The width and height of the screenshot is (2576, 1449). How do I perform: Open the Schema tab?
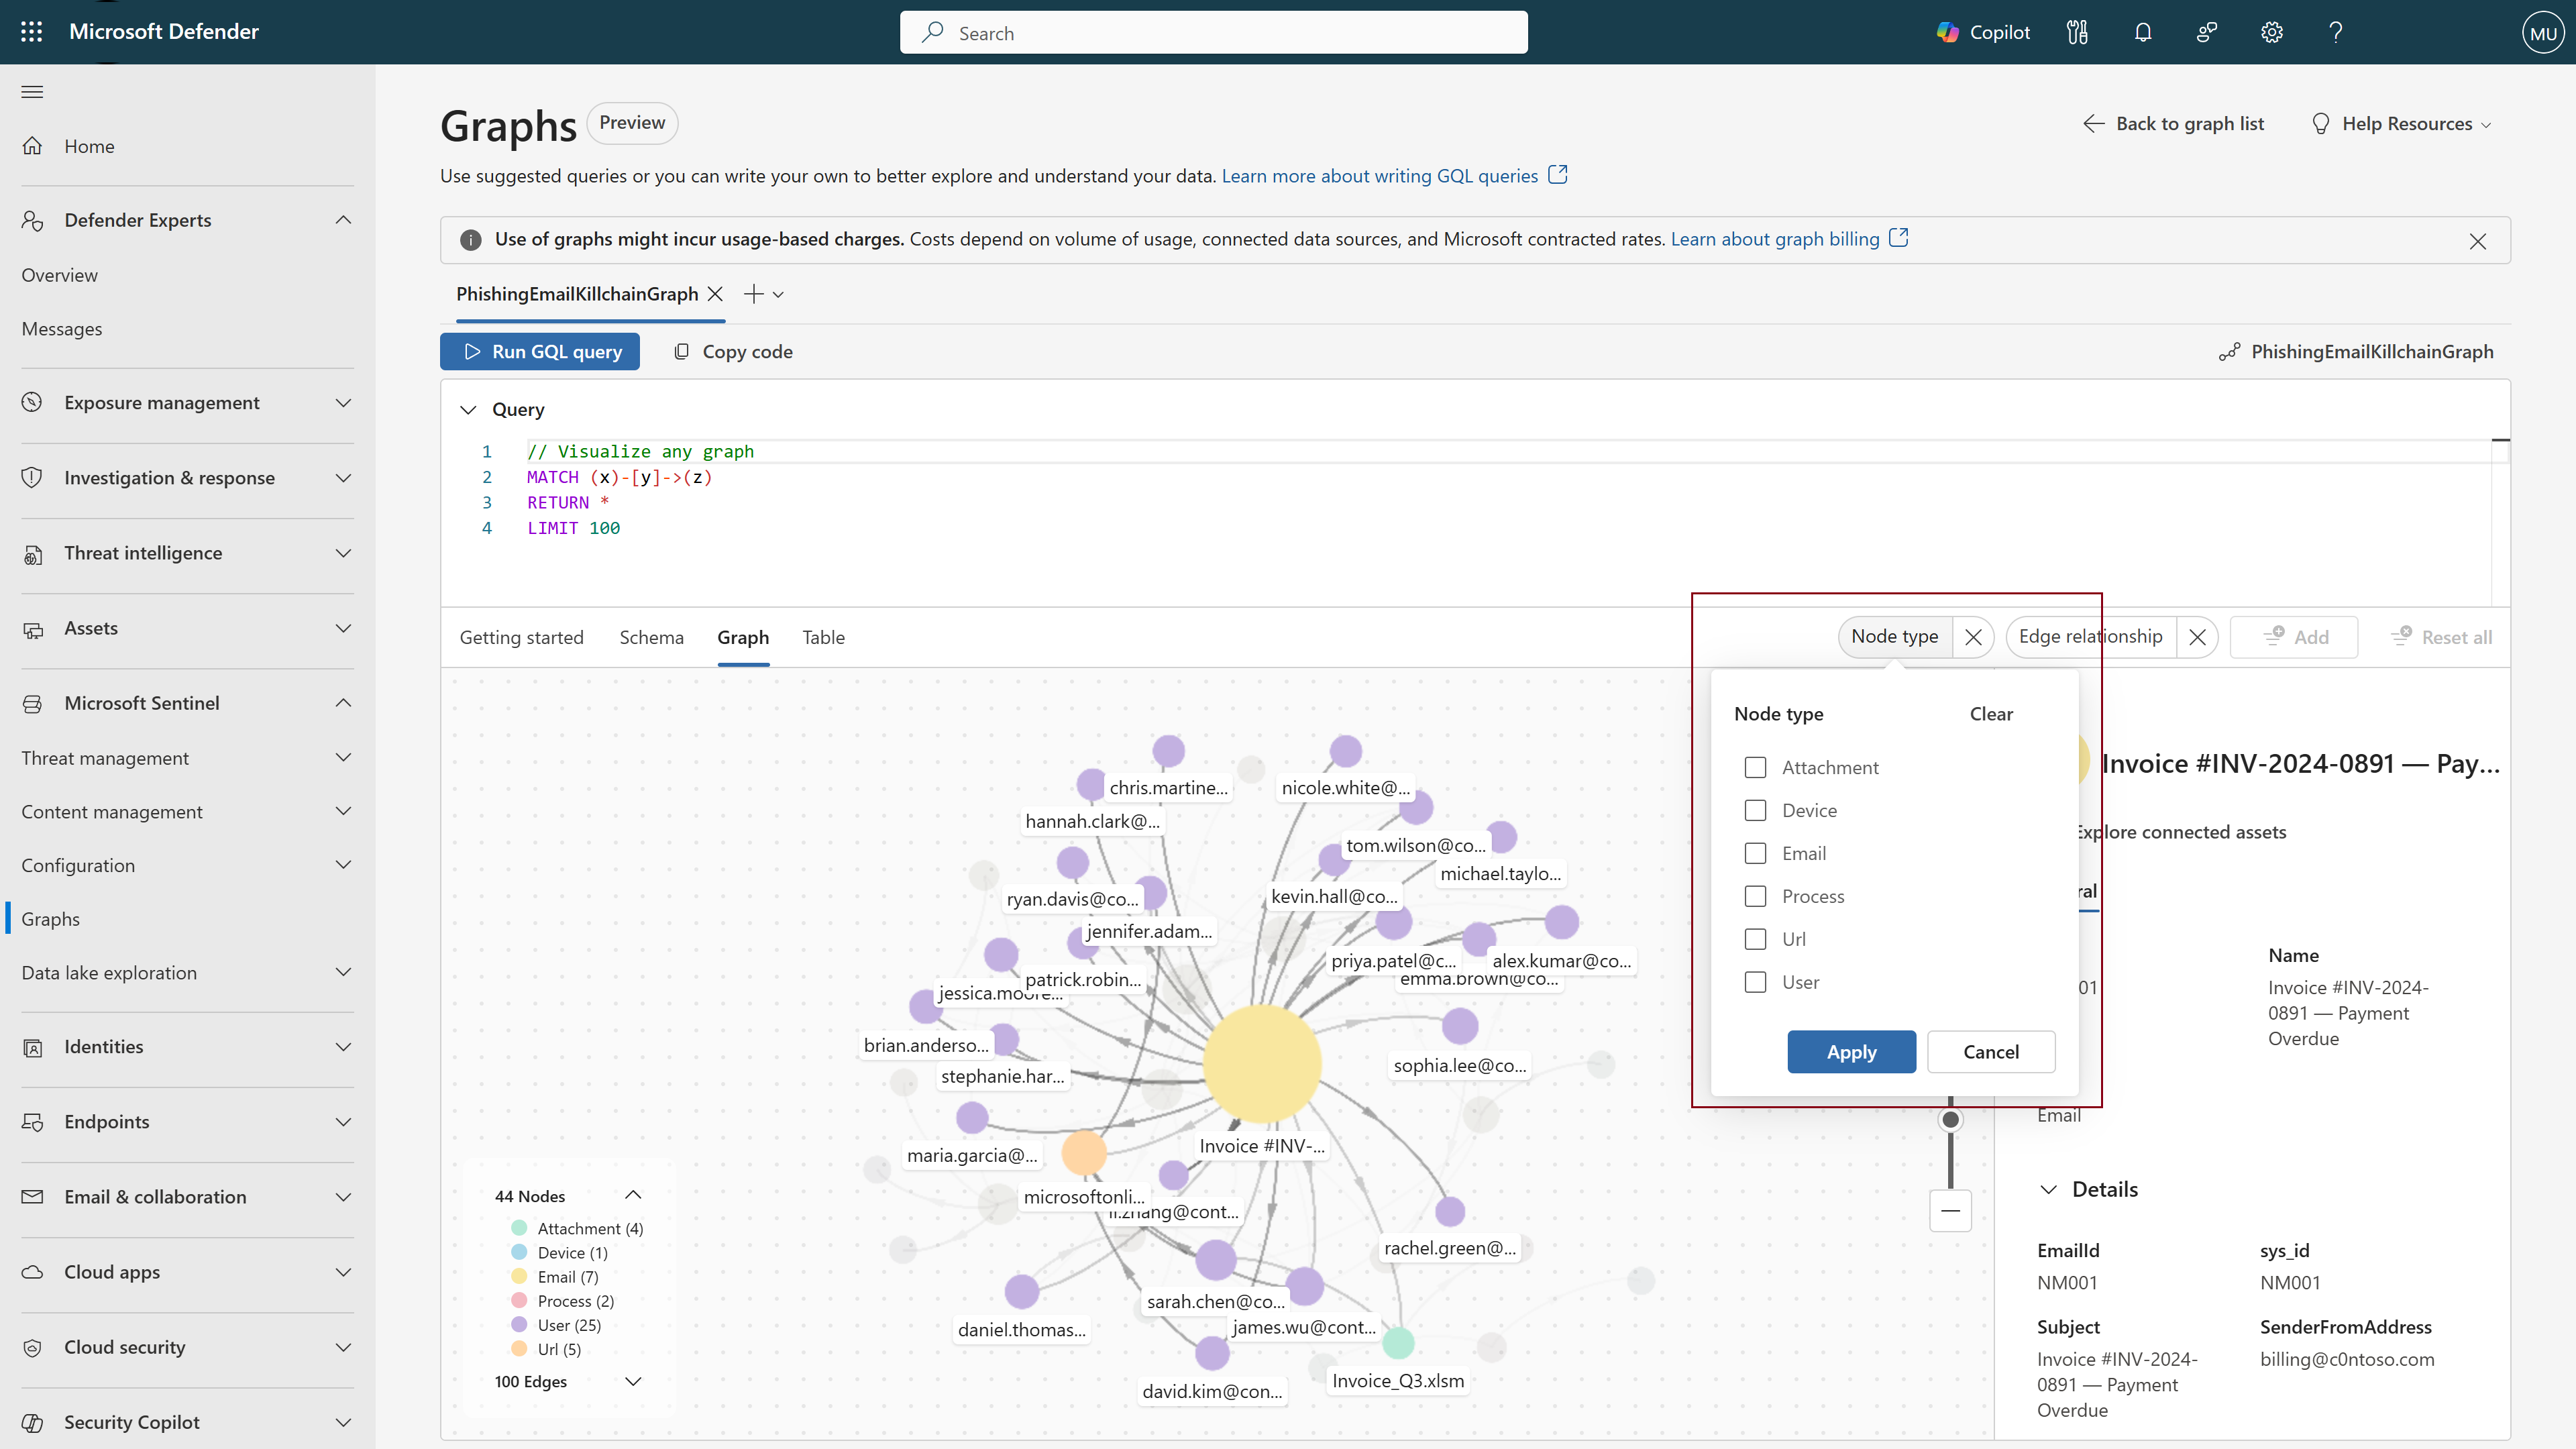point(651,637)
